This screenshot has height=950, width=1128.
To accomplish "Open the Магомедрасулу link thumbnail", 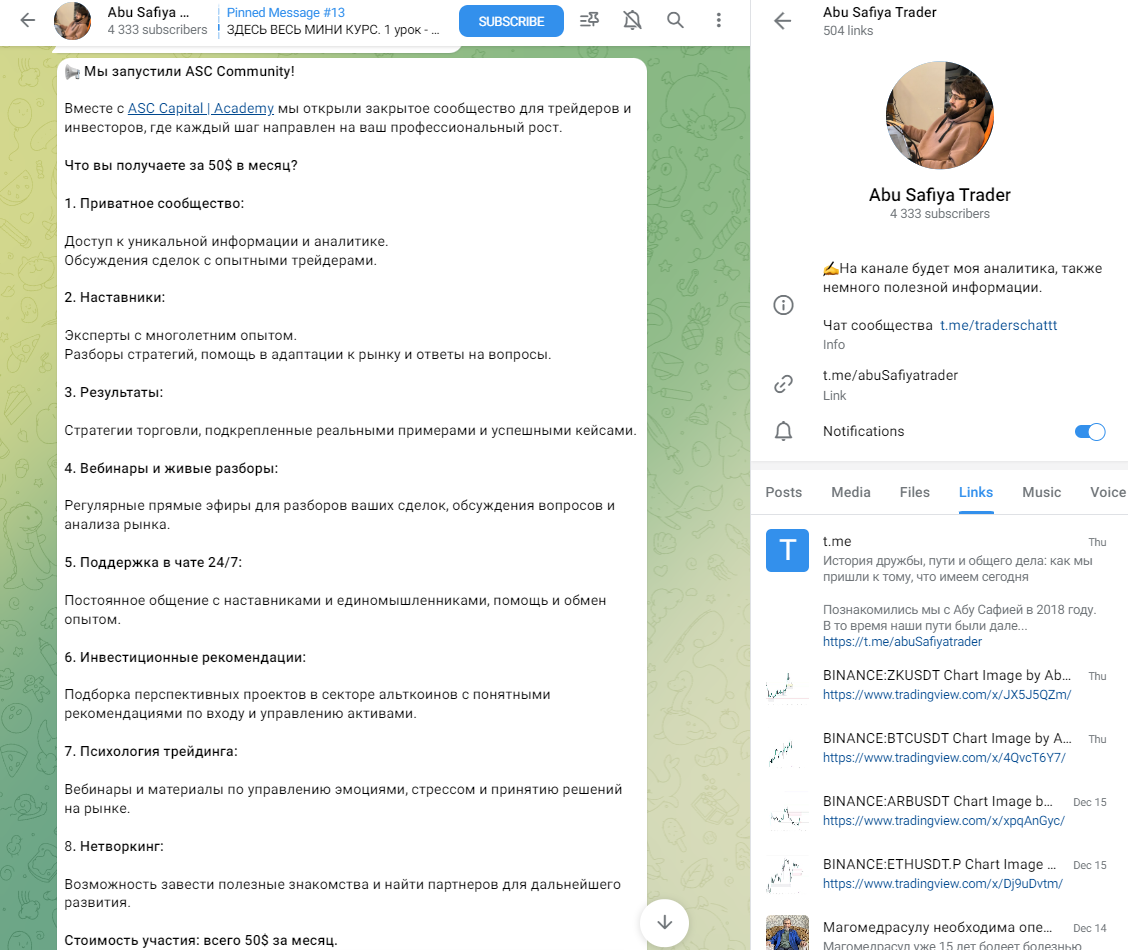I will coord(787,933).
